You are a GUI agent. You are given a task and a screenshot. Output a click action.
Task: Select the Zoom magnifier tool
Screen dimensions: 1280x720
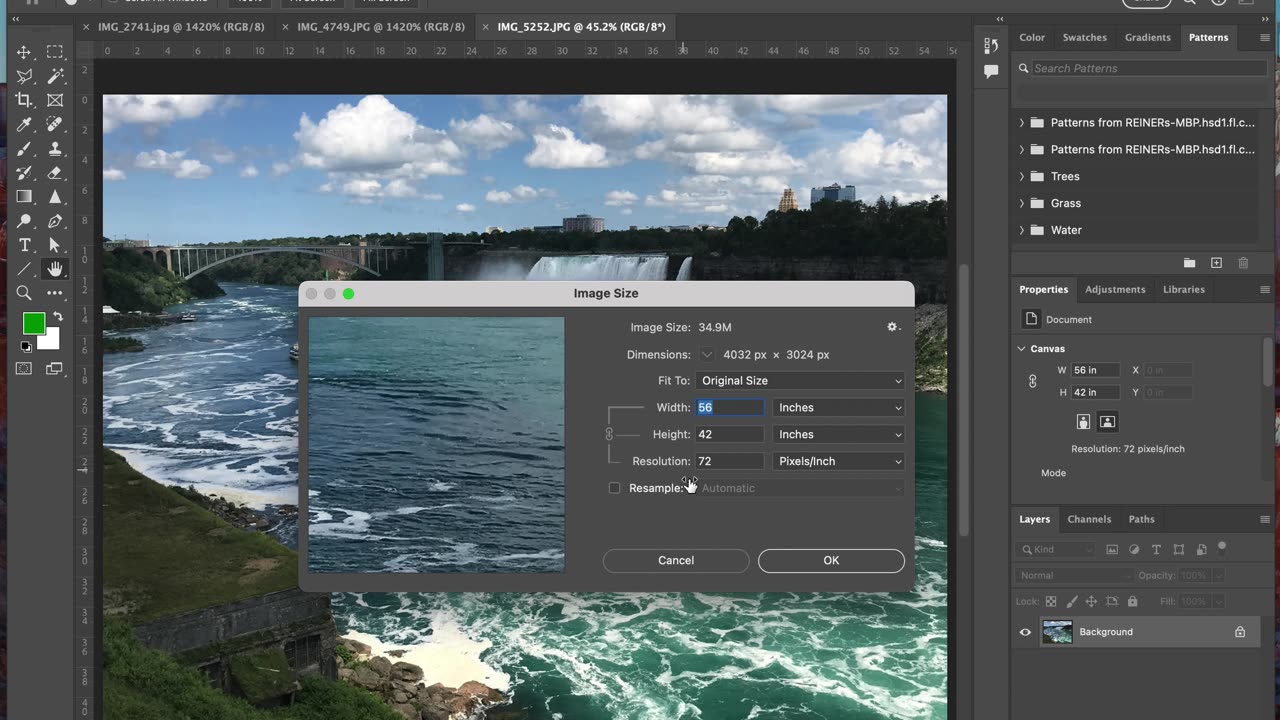24,293
